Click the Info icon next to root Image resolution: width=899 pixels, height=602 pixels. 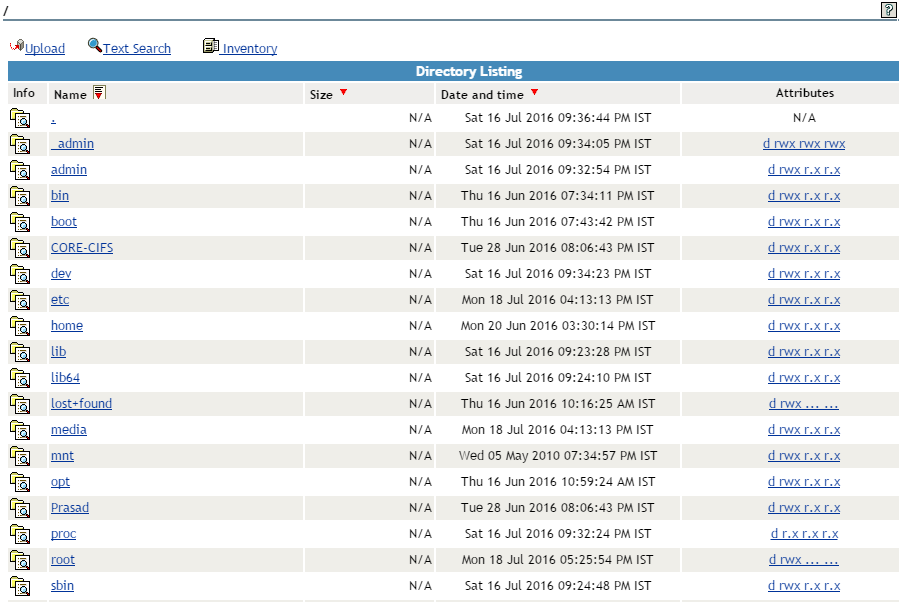coord(20,560)
